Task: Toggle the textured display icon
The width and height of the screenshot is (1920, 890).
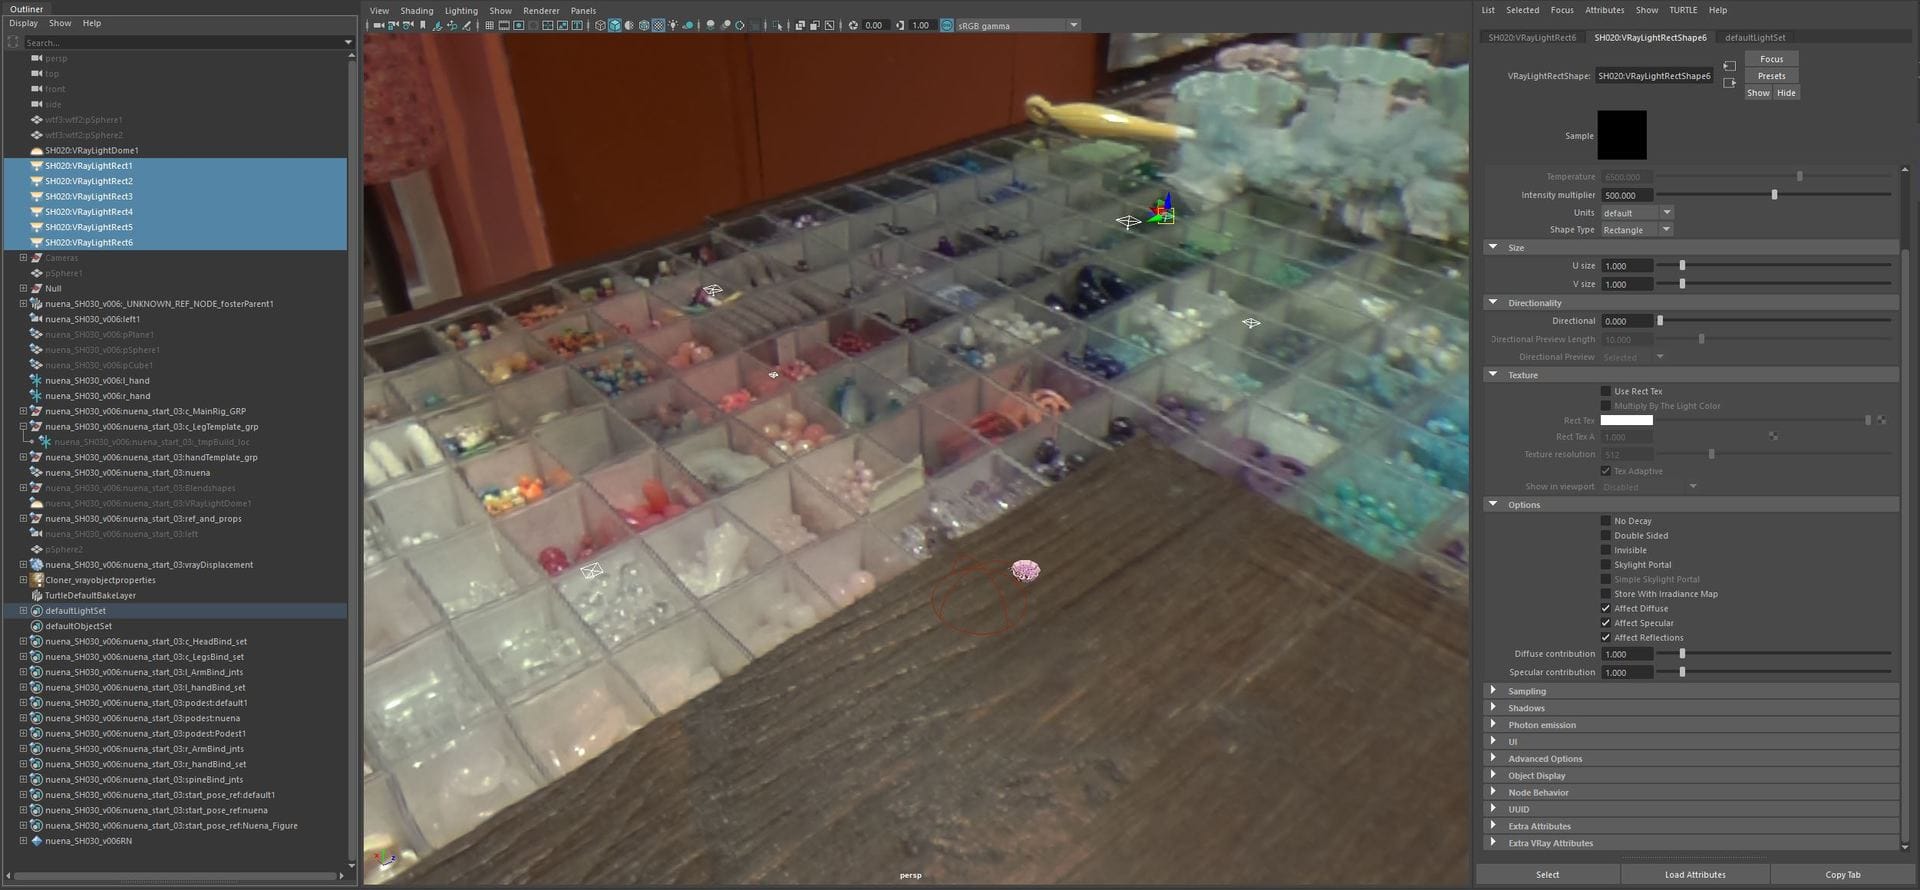Action: coord(658,26)
